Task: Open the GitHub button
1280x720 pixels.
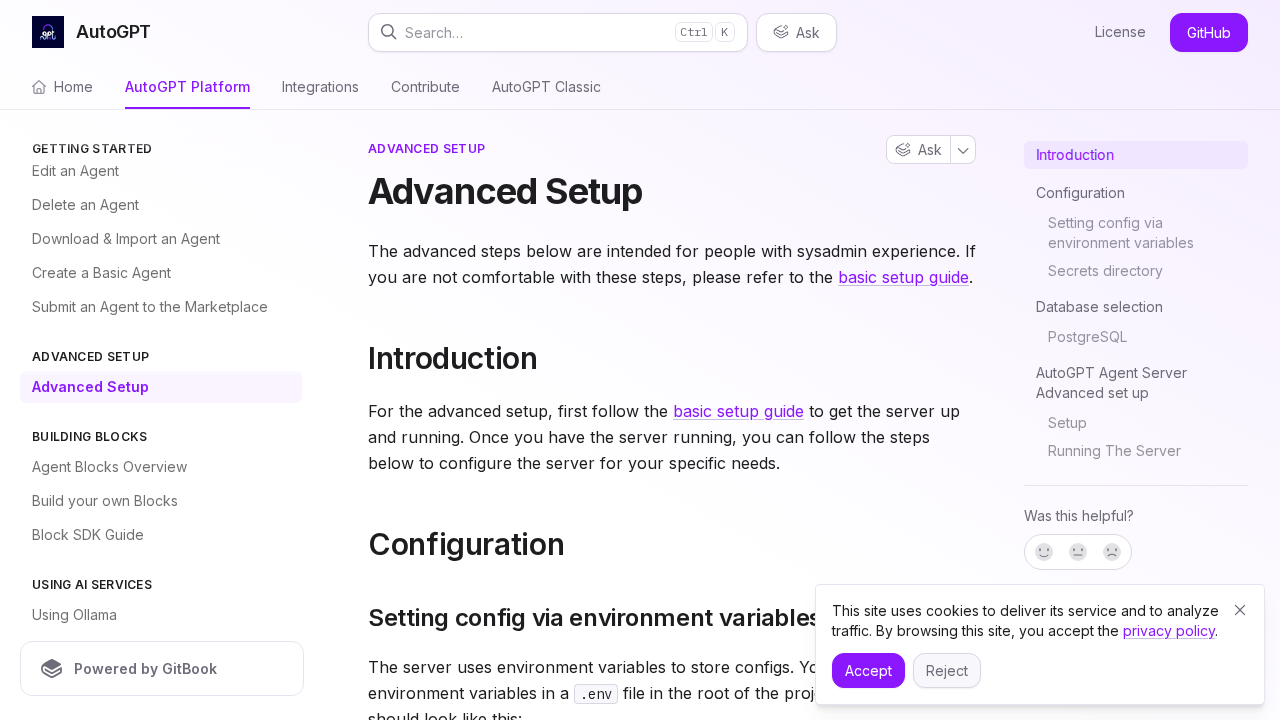Action: [x=1208, y=32]
